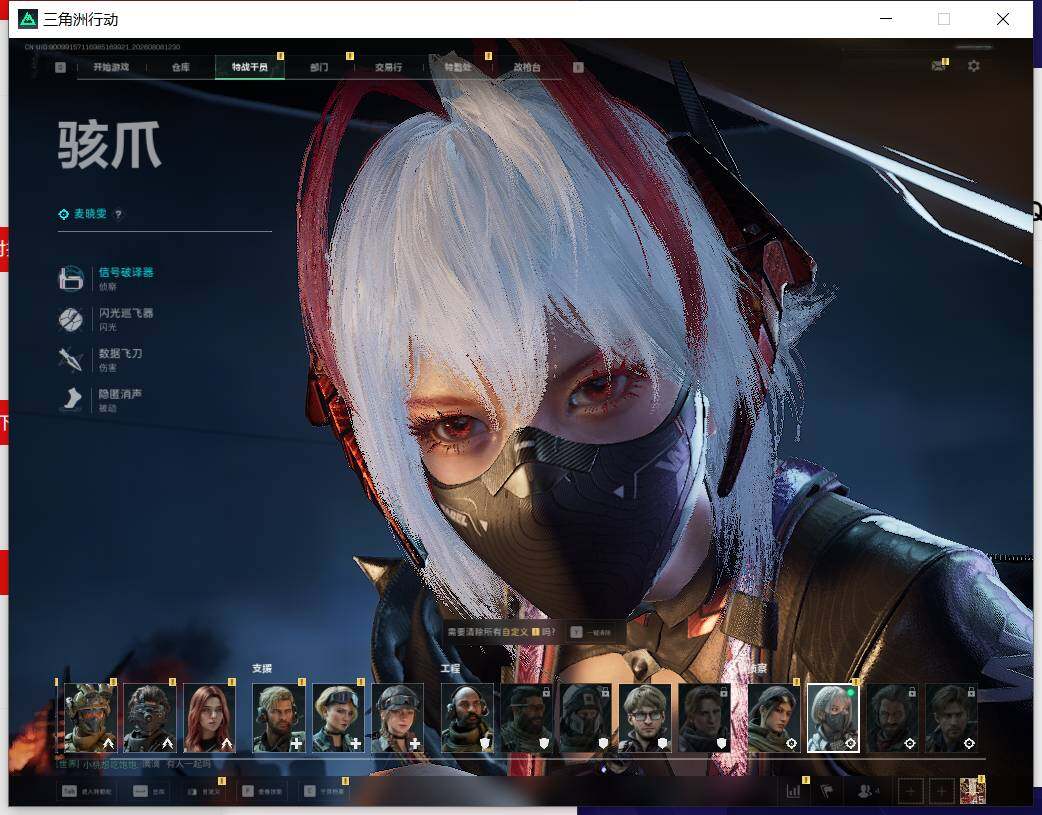Select the 闪光巡飞器 skill icon
Image resolution: width=1042 pixels, height=815 pixels.
pos(71,319)
